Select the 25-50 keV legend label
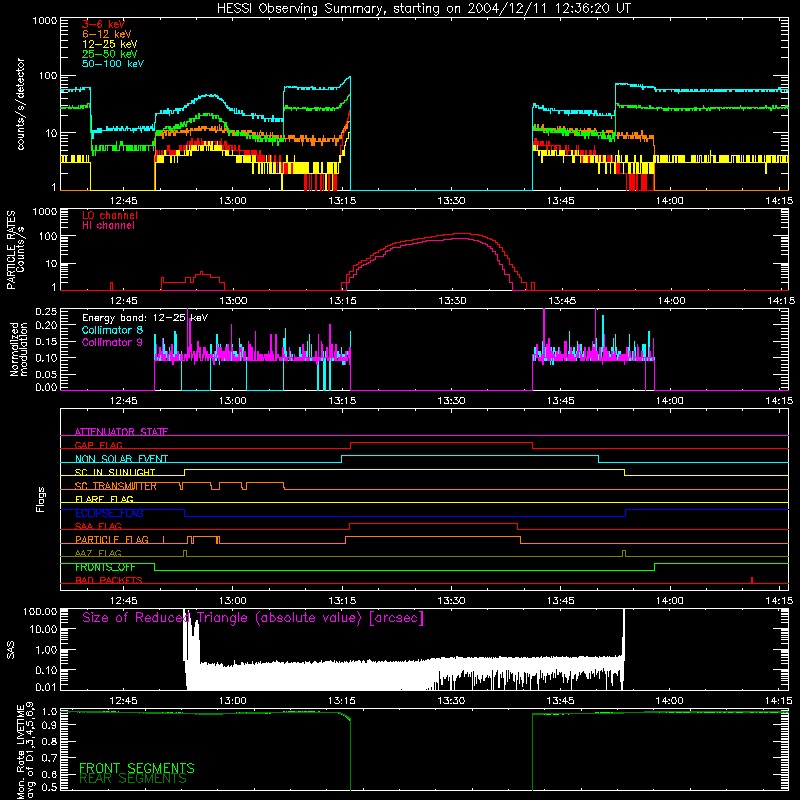Screen dimensions: 800x800 tap(110, 54)
